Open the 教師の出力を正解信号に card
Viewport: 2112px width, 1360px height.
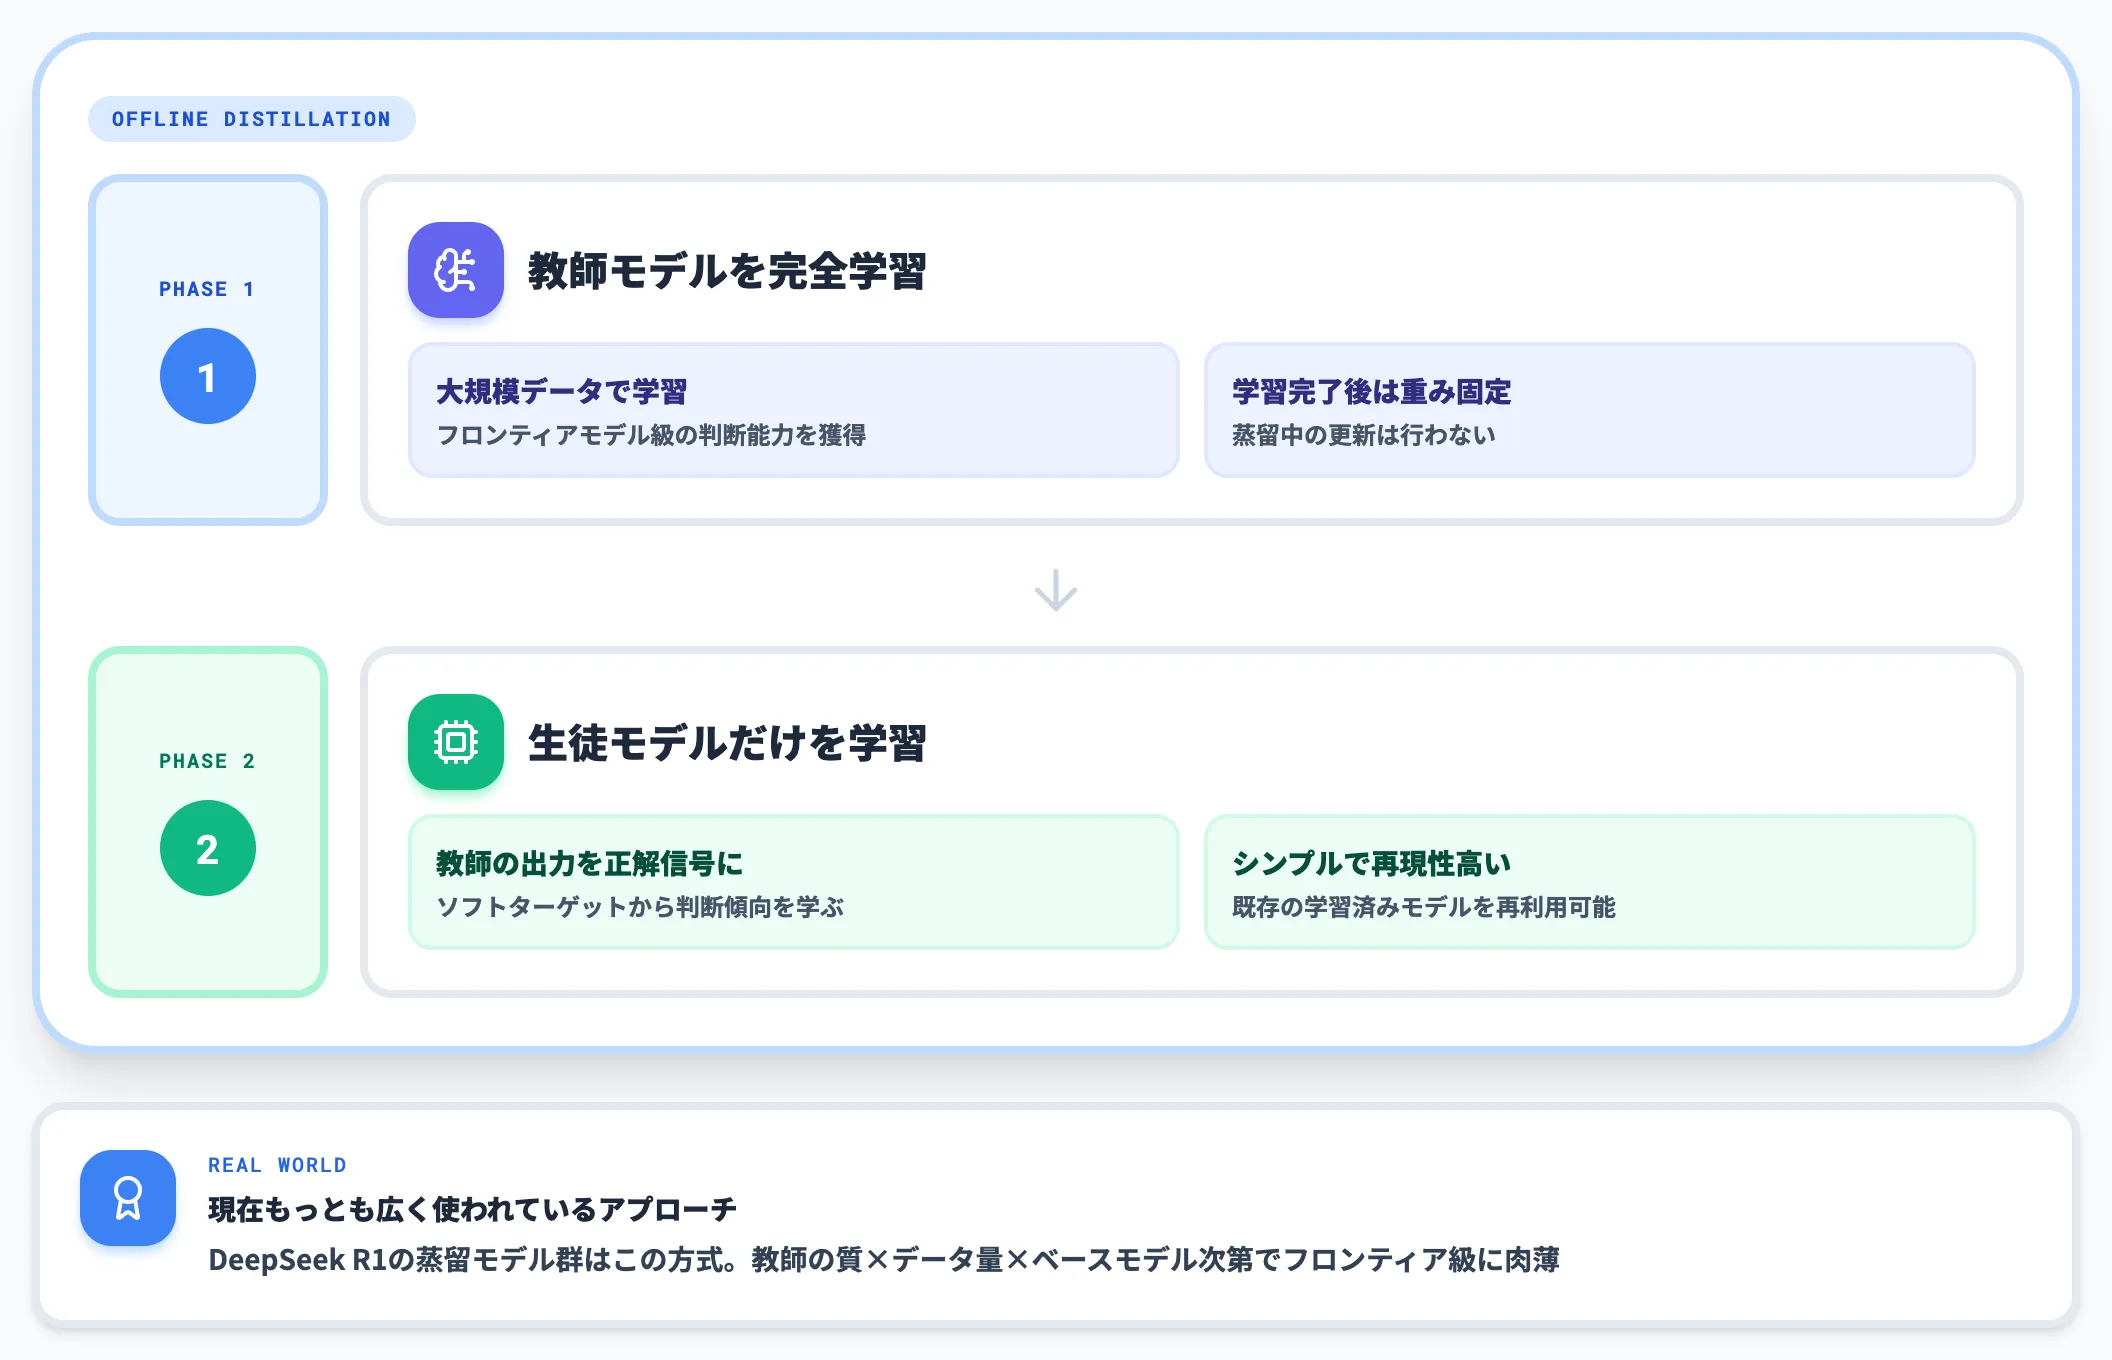[x=794, y=882]
